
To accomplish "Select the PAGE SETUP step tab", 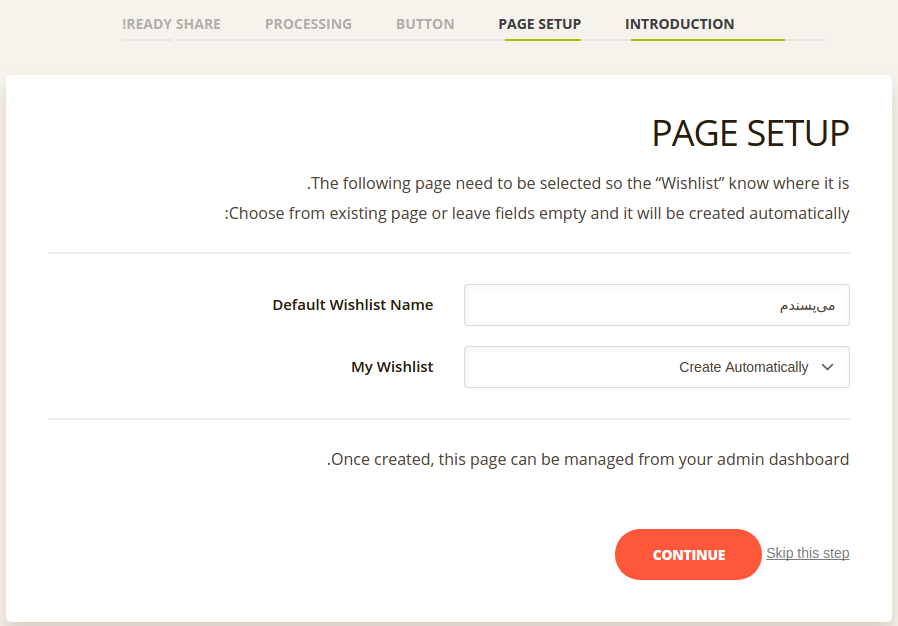I will (539, 24).
